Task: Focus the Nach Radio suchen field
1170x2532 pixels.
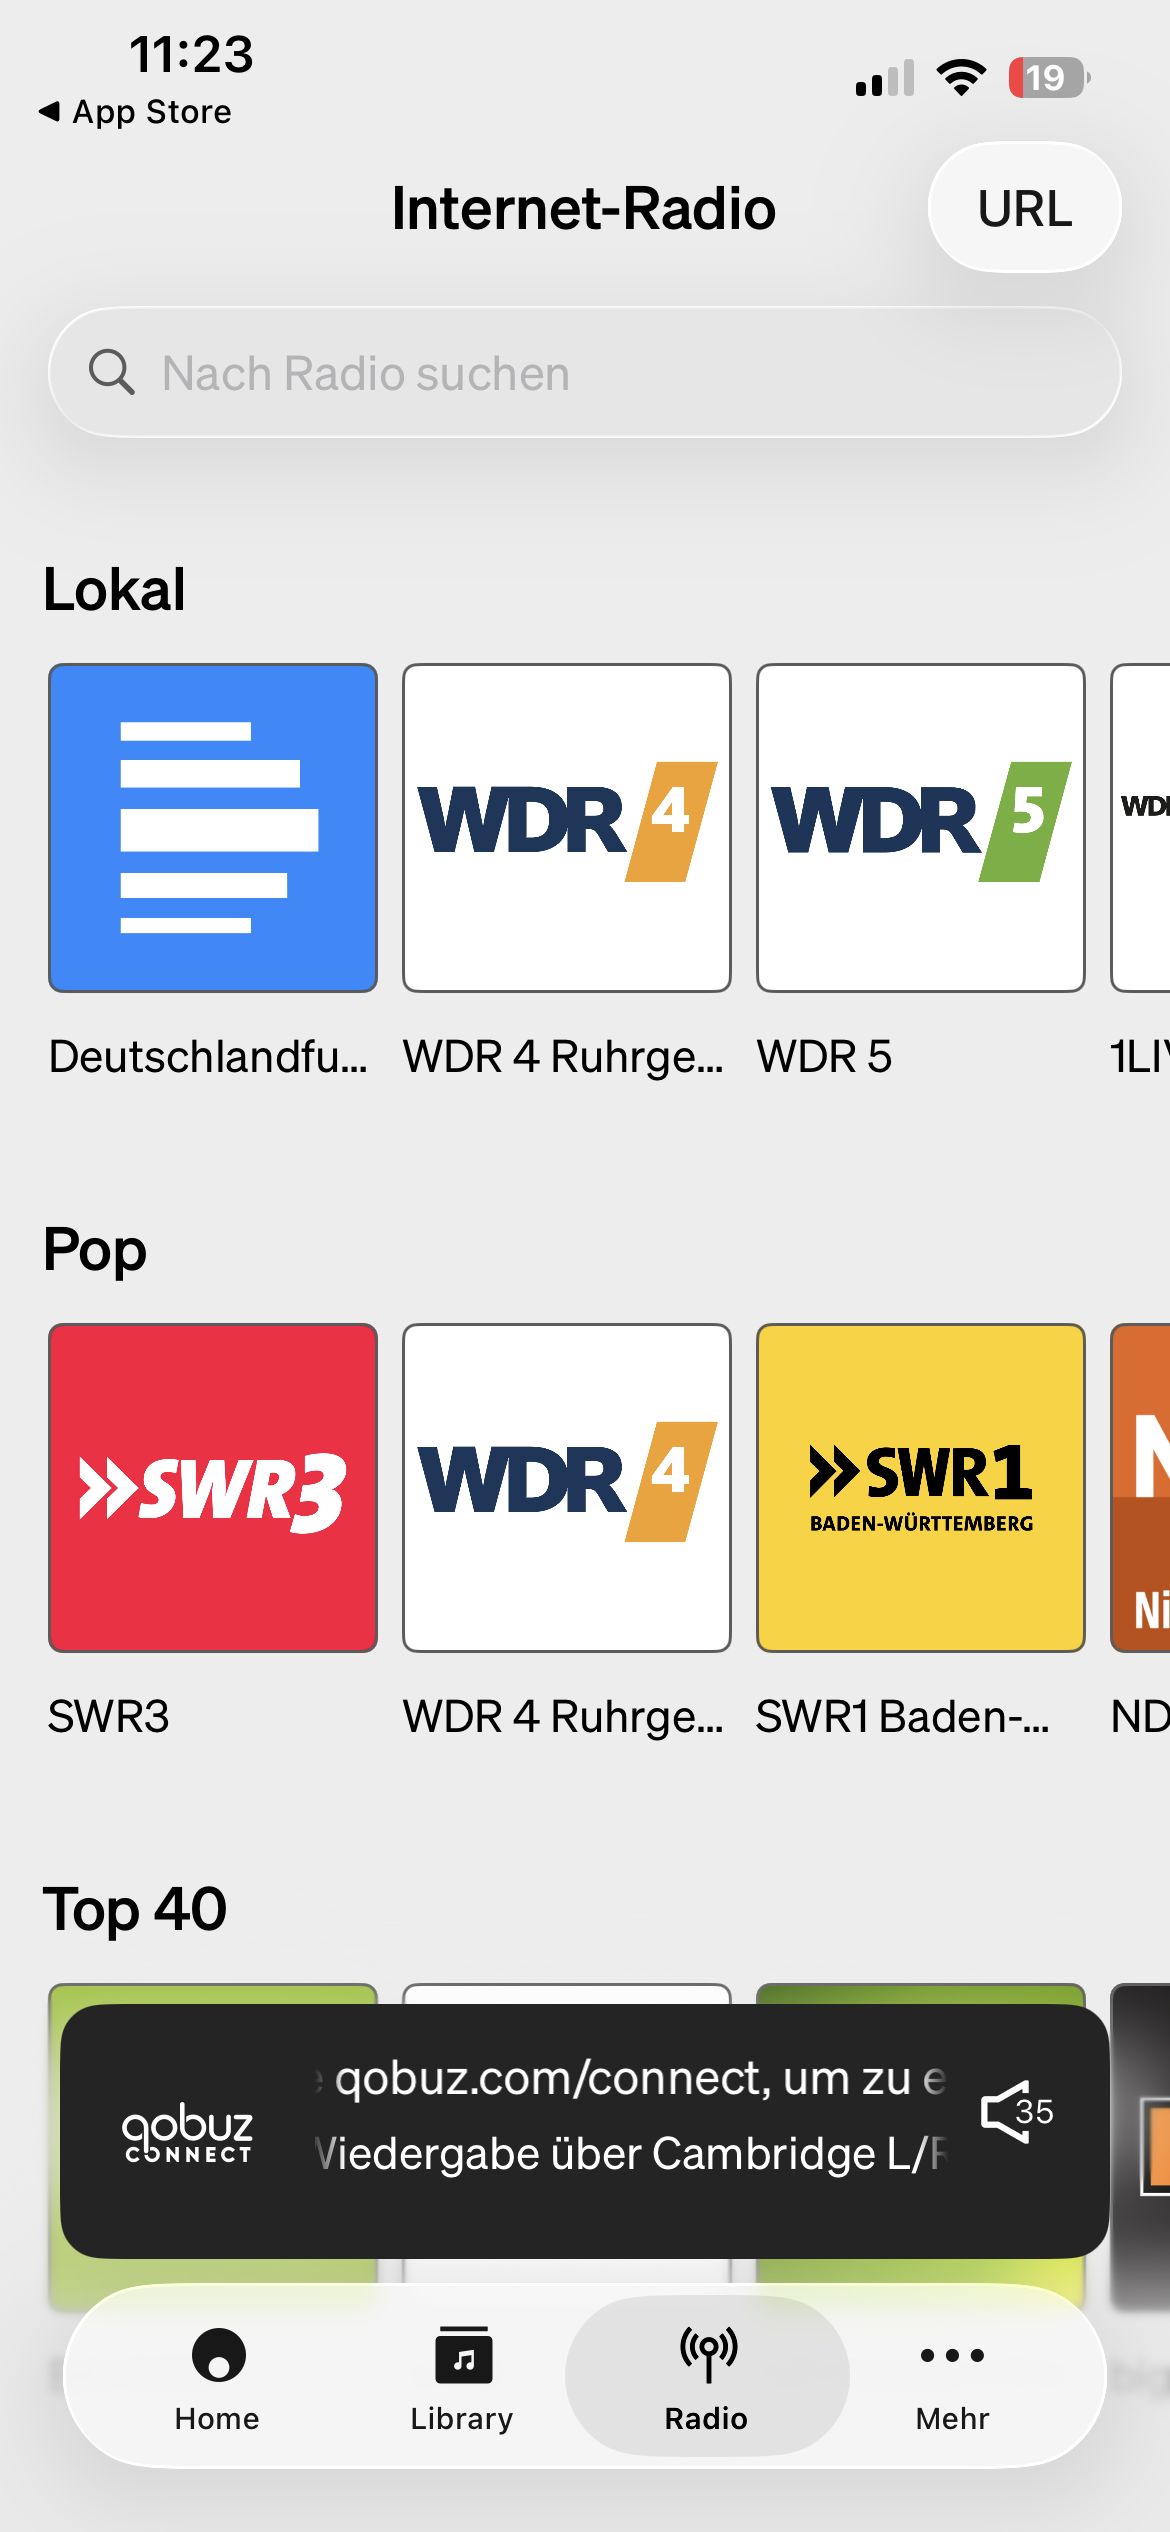Action: coord(585,372)
